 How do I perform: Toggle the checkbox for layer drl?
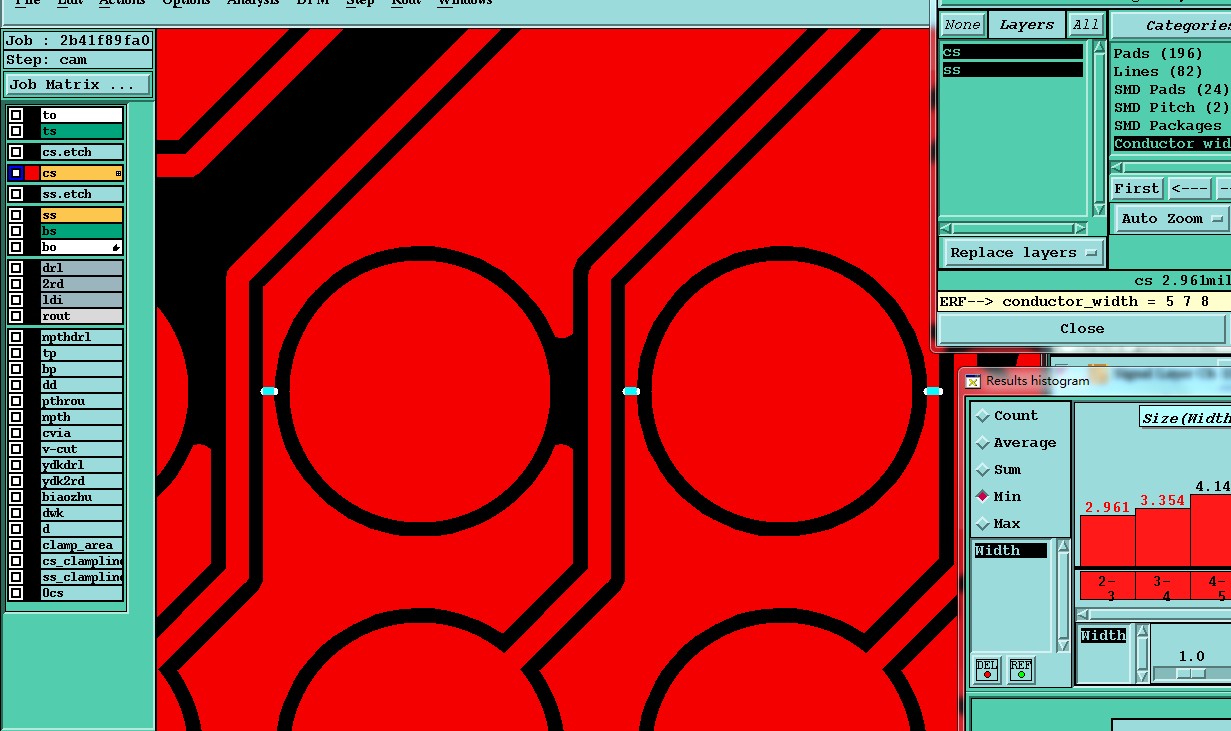[x=16, y=268]
